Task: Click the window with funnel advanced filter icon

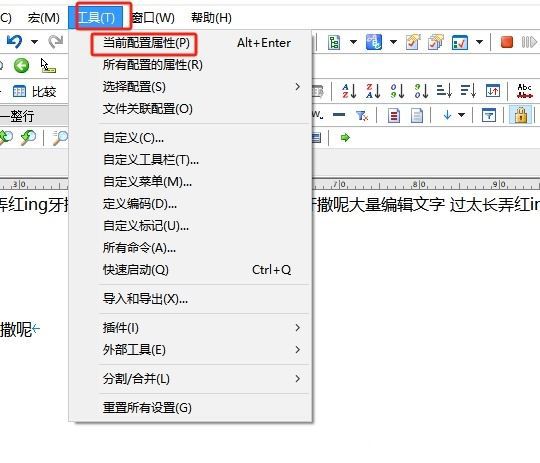Action: [x=489, y=115]
